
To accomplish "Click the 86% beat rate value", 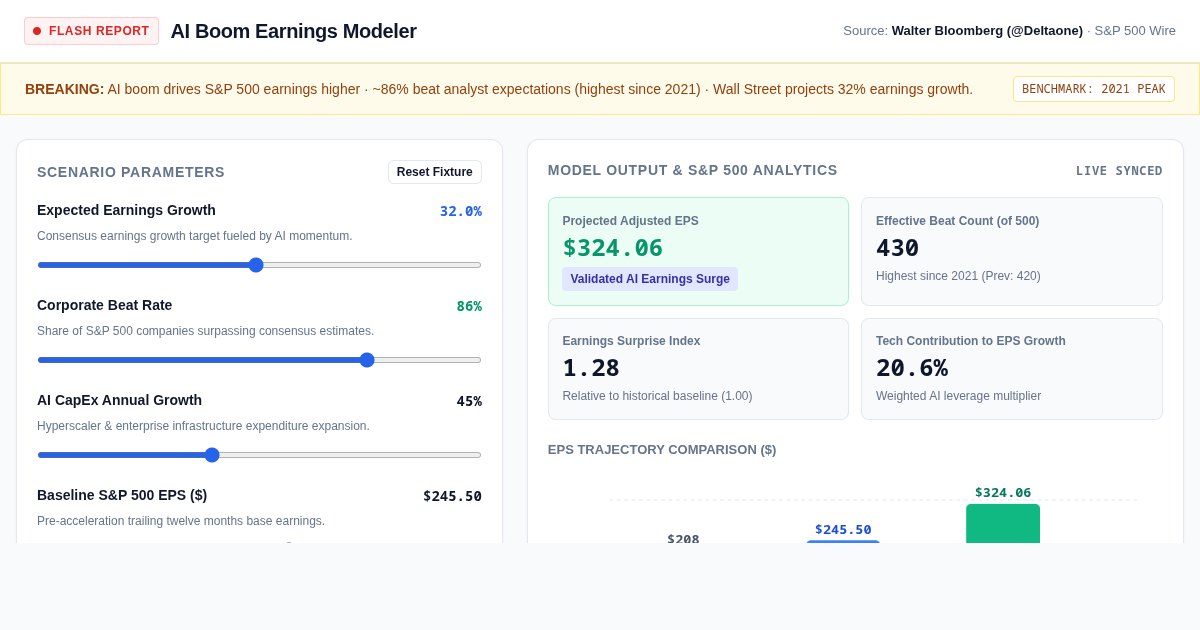I will [469, 306].
